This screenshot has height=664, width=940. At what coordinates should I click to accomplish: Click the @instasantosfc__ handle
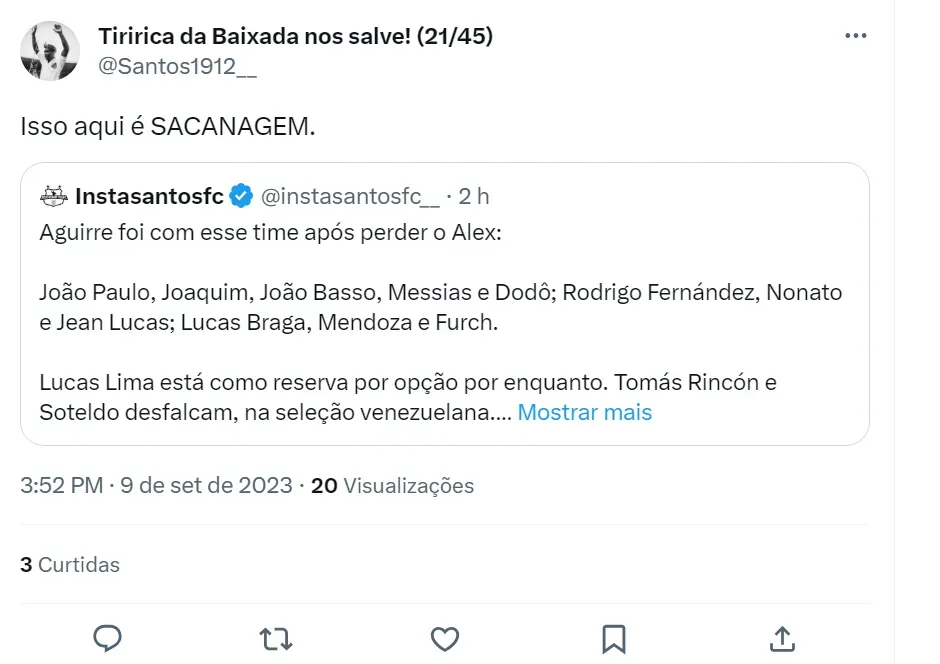click(349, 196)
